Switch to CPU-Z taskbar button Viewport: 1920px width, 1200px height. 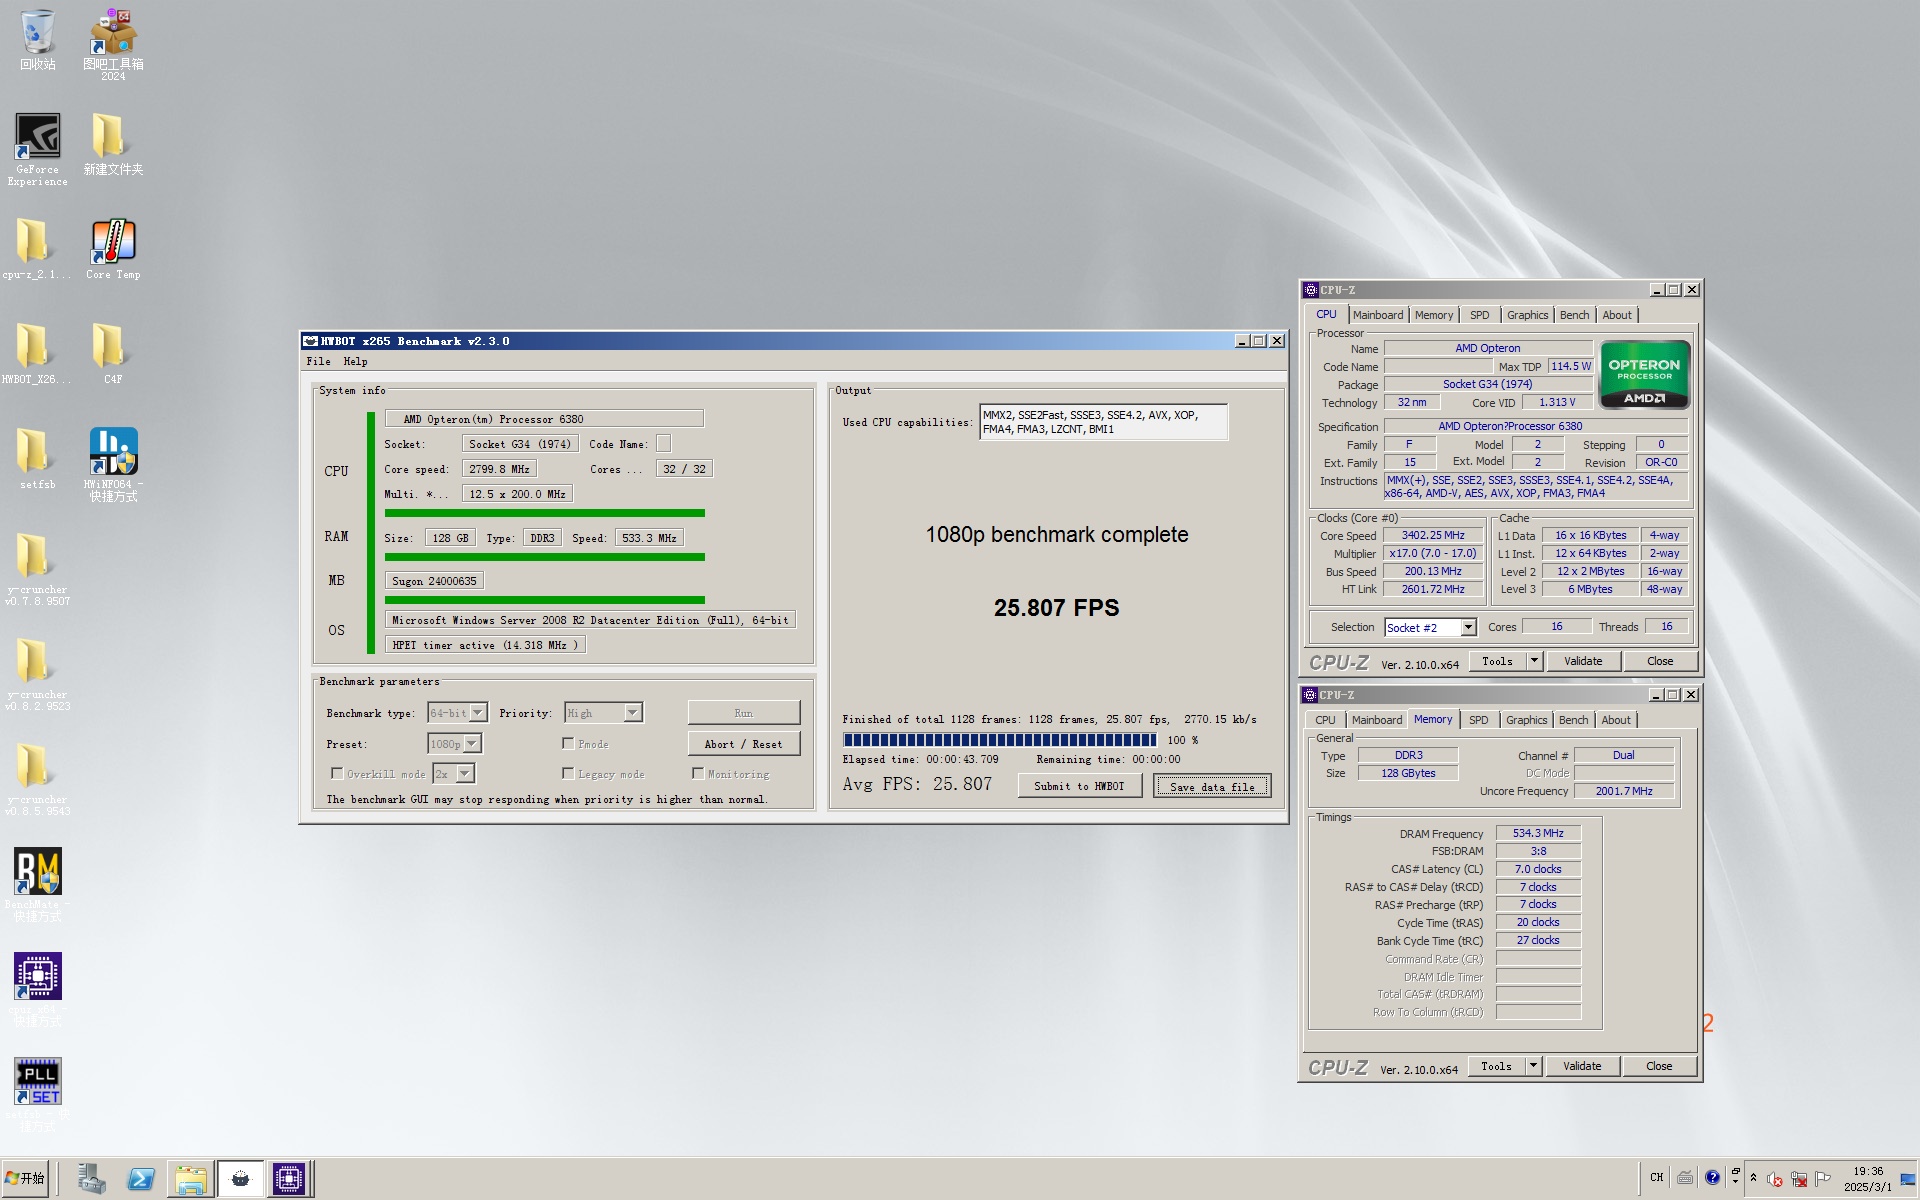point(289,1179)
